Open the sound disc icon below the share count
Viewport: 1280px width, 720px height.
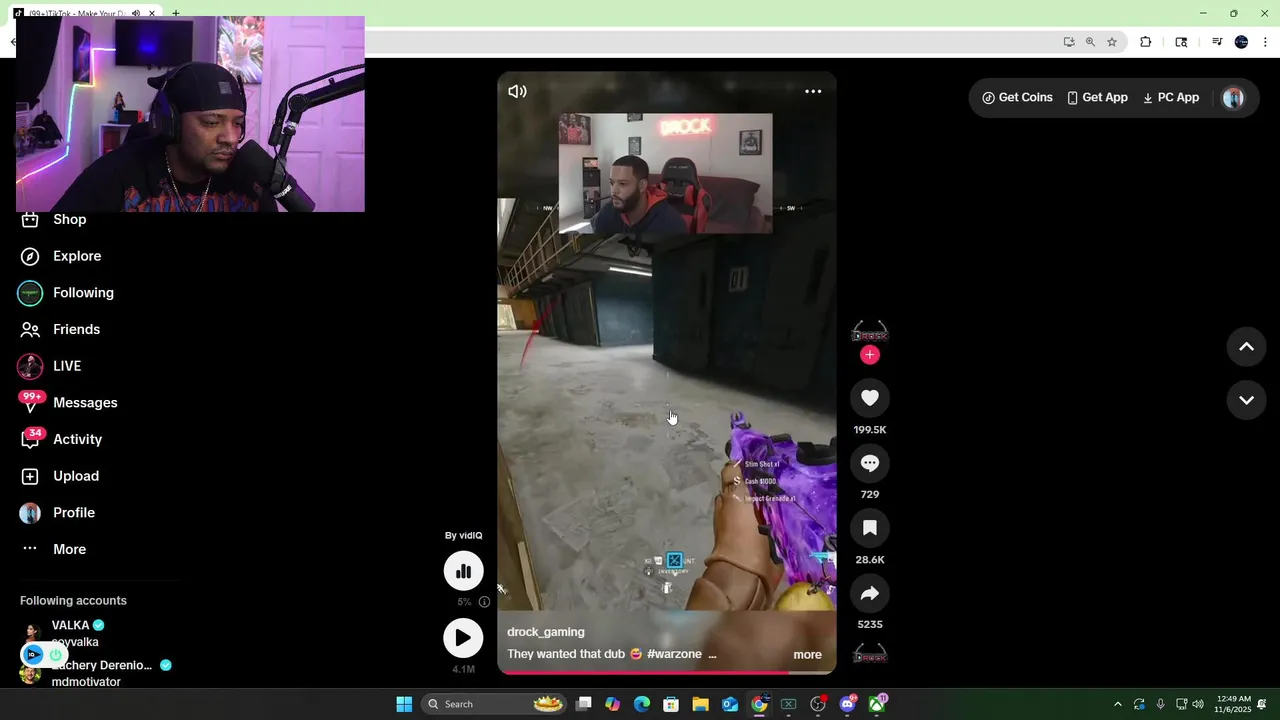[870, 654]
